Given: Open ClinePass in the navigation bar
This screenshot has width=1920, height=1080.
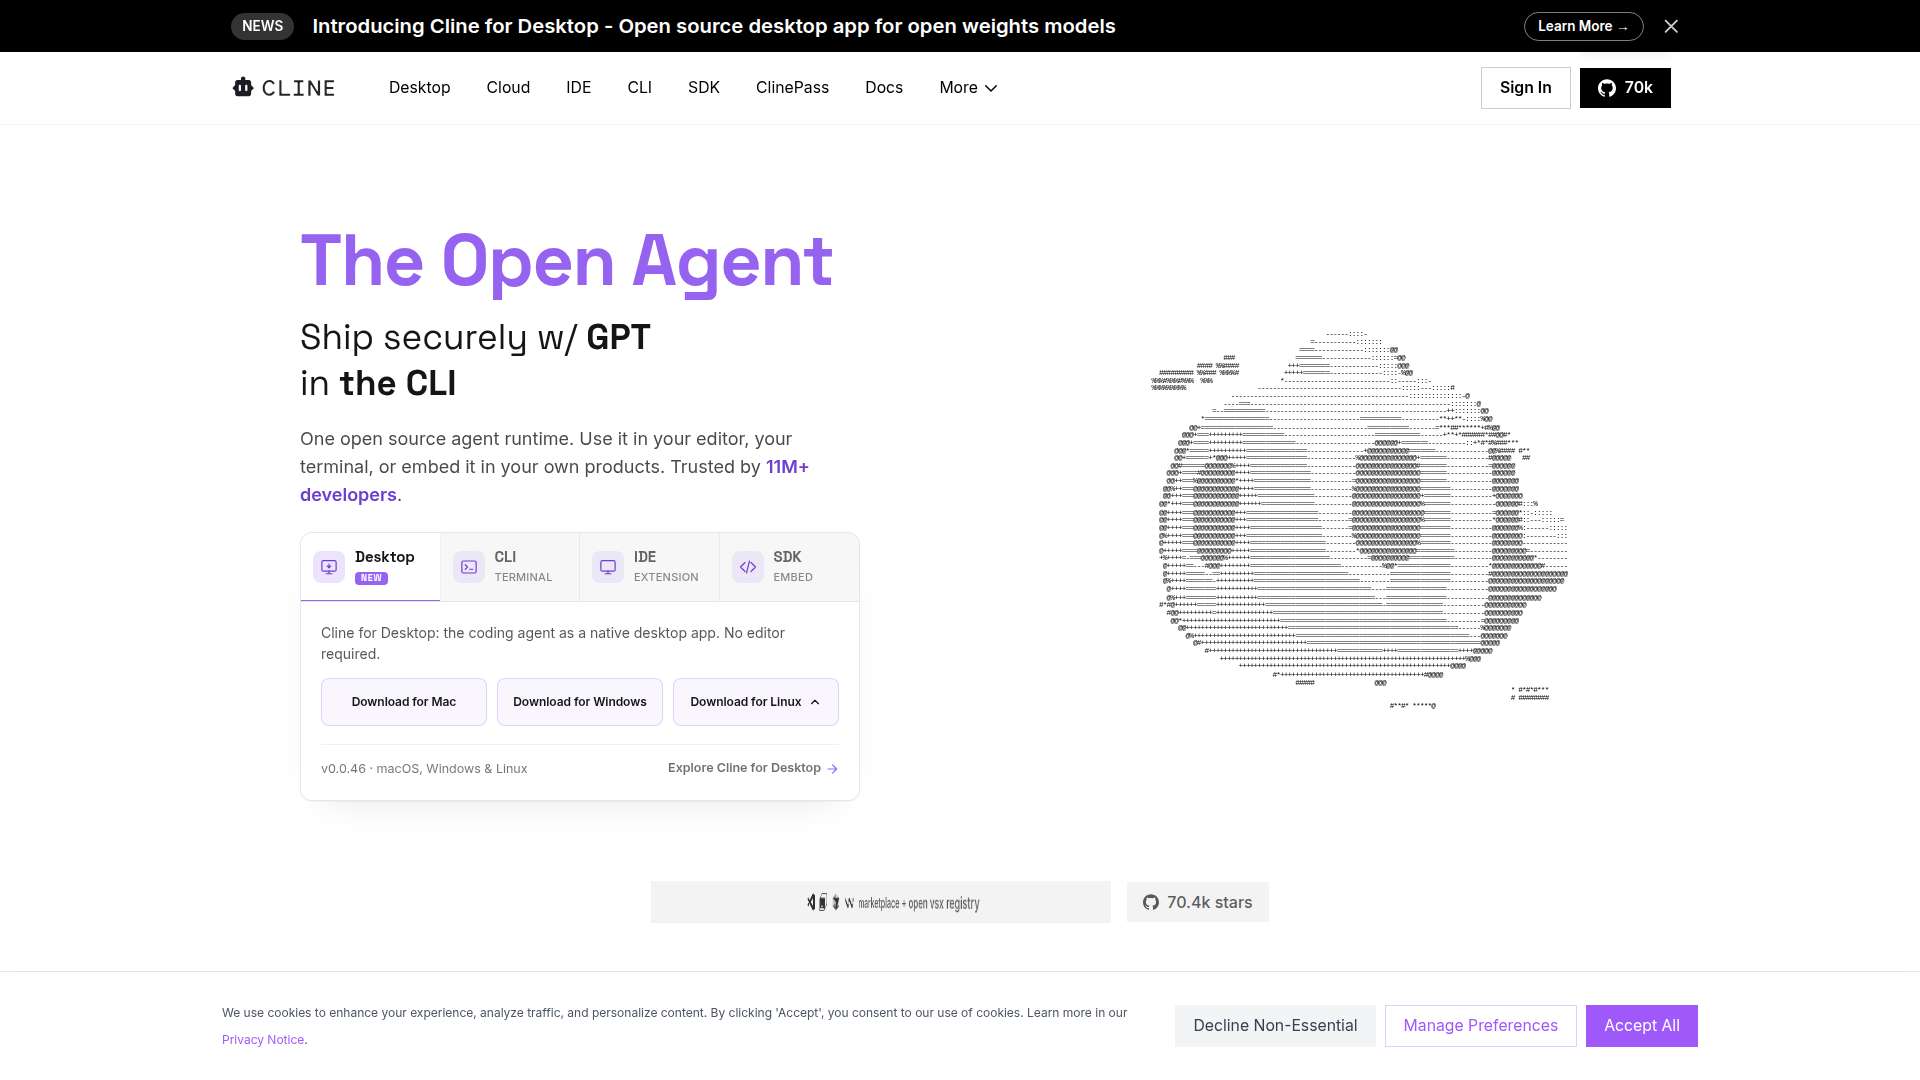Looking at the screenshot, I should click(792, 88).
